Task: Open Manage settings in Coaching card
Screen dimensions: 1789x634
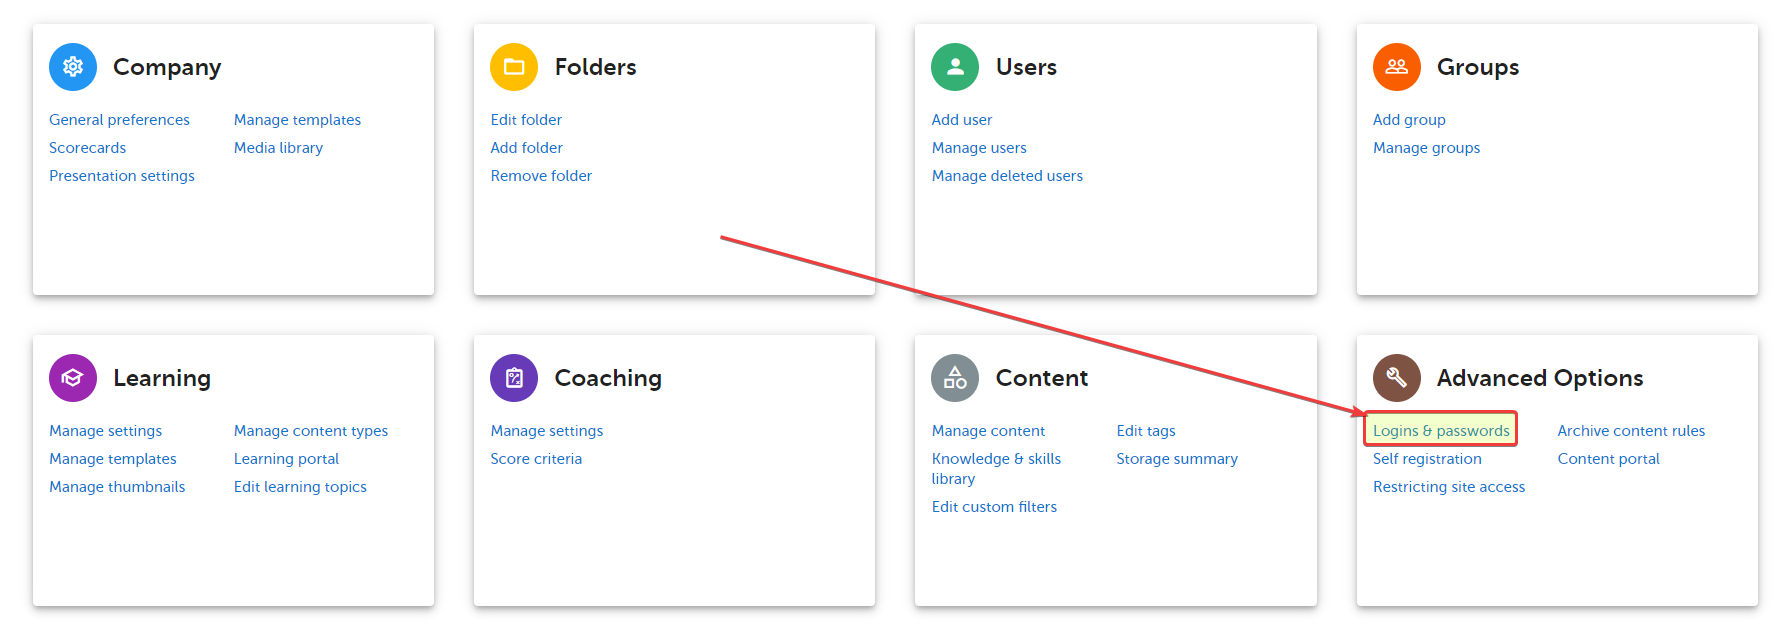Action: [x=547, y=431]
